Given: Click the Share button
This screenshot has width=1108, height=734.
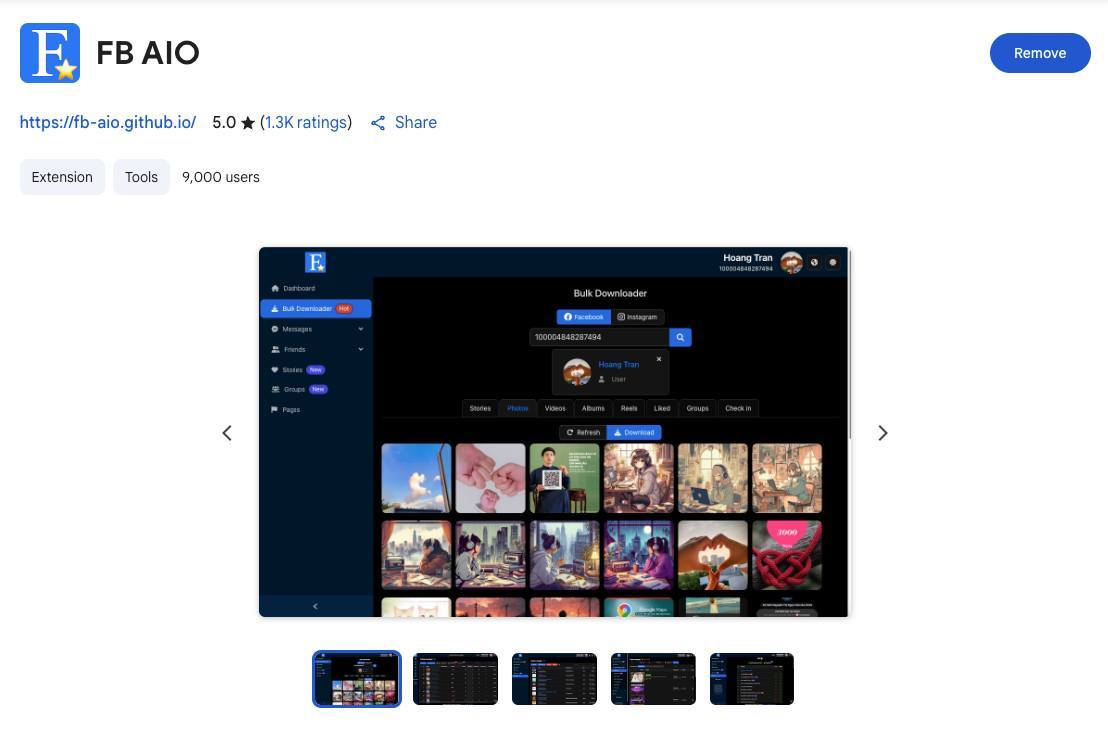Looking at the screenshot, I should click(x=404, y=122).
